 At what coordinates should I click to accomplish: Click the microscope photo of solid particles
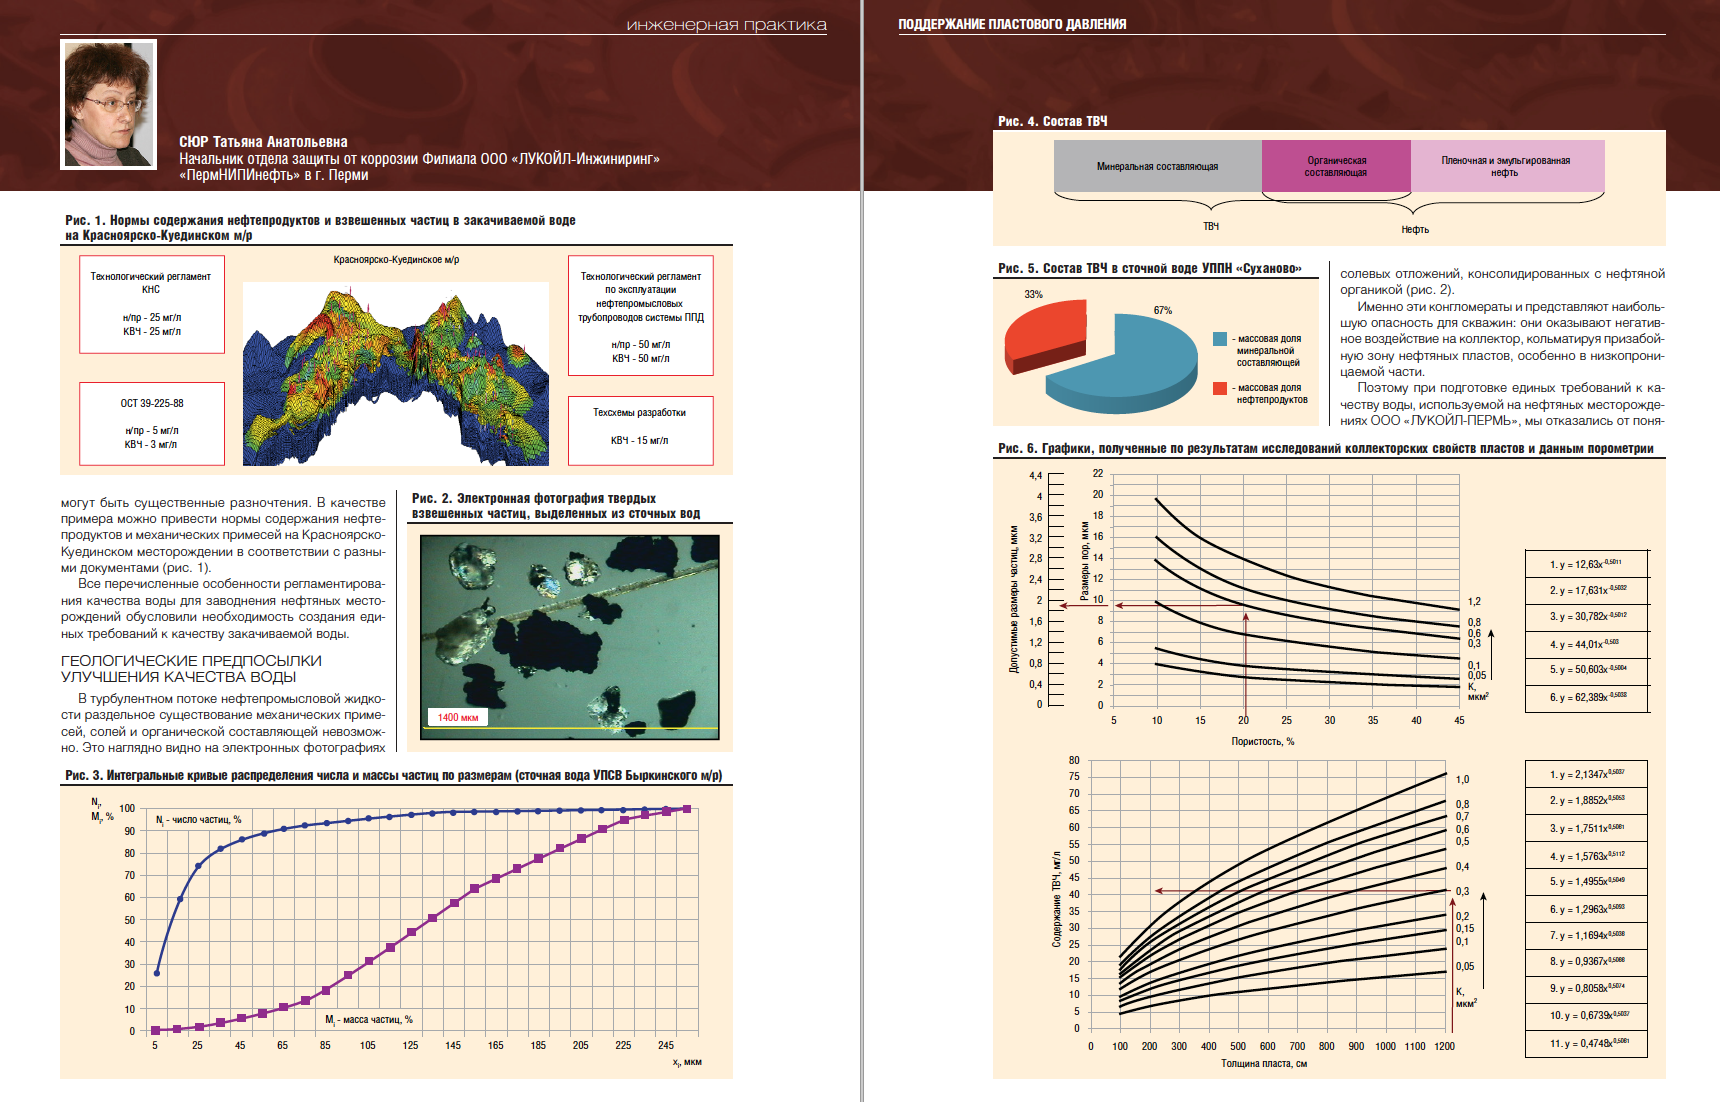[570, 637]
